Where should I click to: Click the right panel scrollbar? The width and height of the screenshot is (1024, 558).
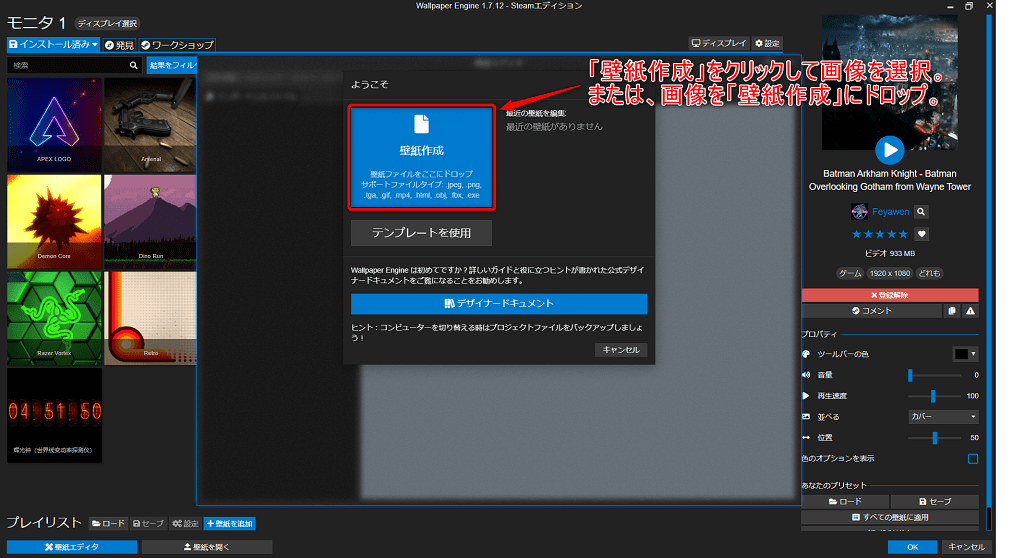pyautogui.click(x=989, y=271)
